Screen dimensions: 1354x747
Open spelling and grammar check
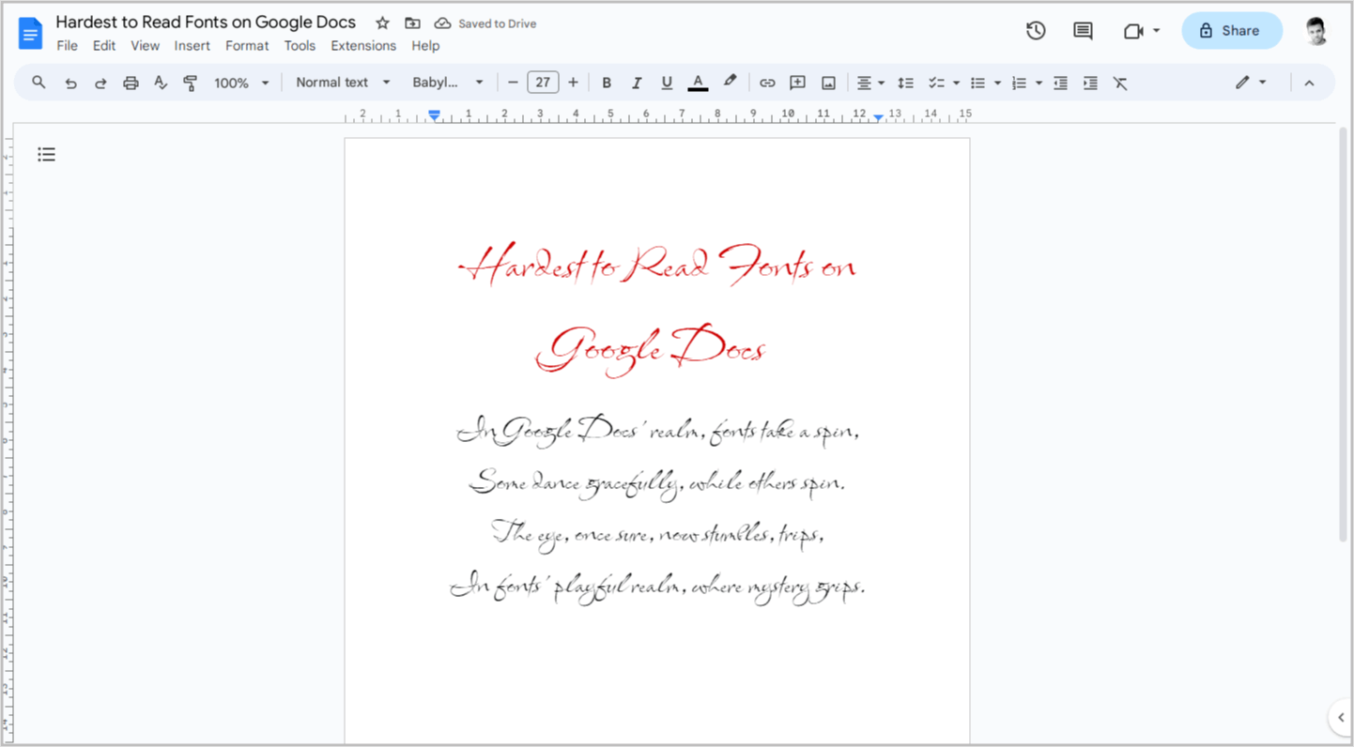tap(160, 82)
